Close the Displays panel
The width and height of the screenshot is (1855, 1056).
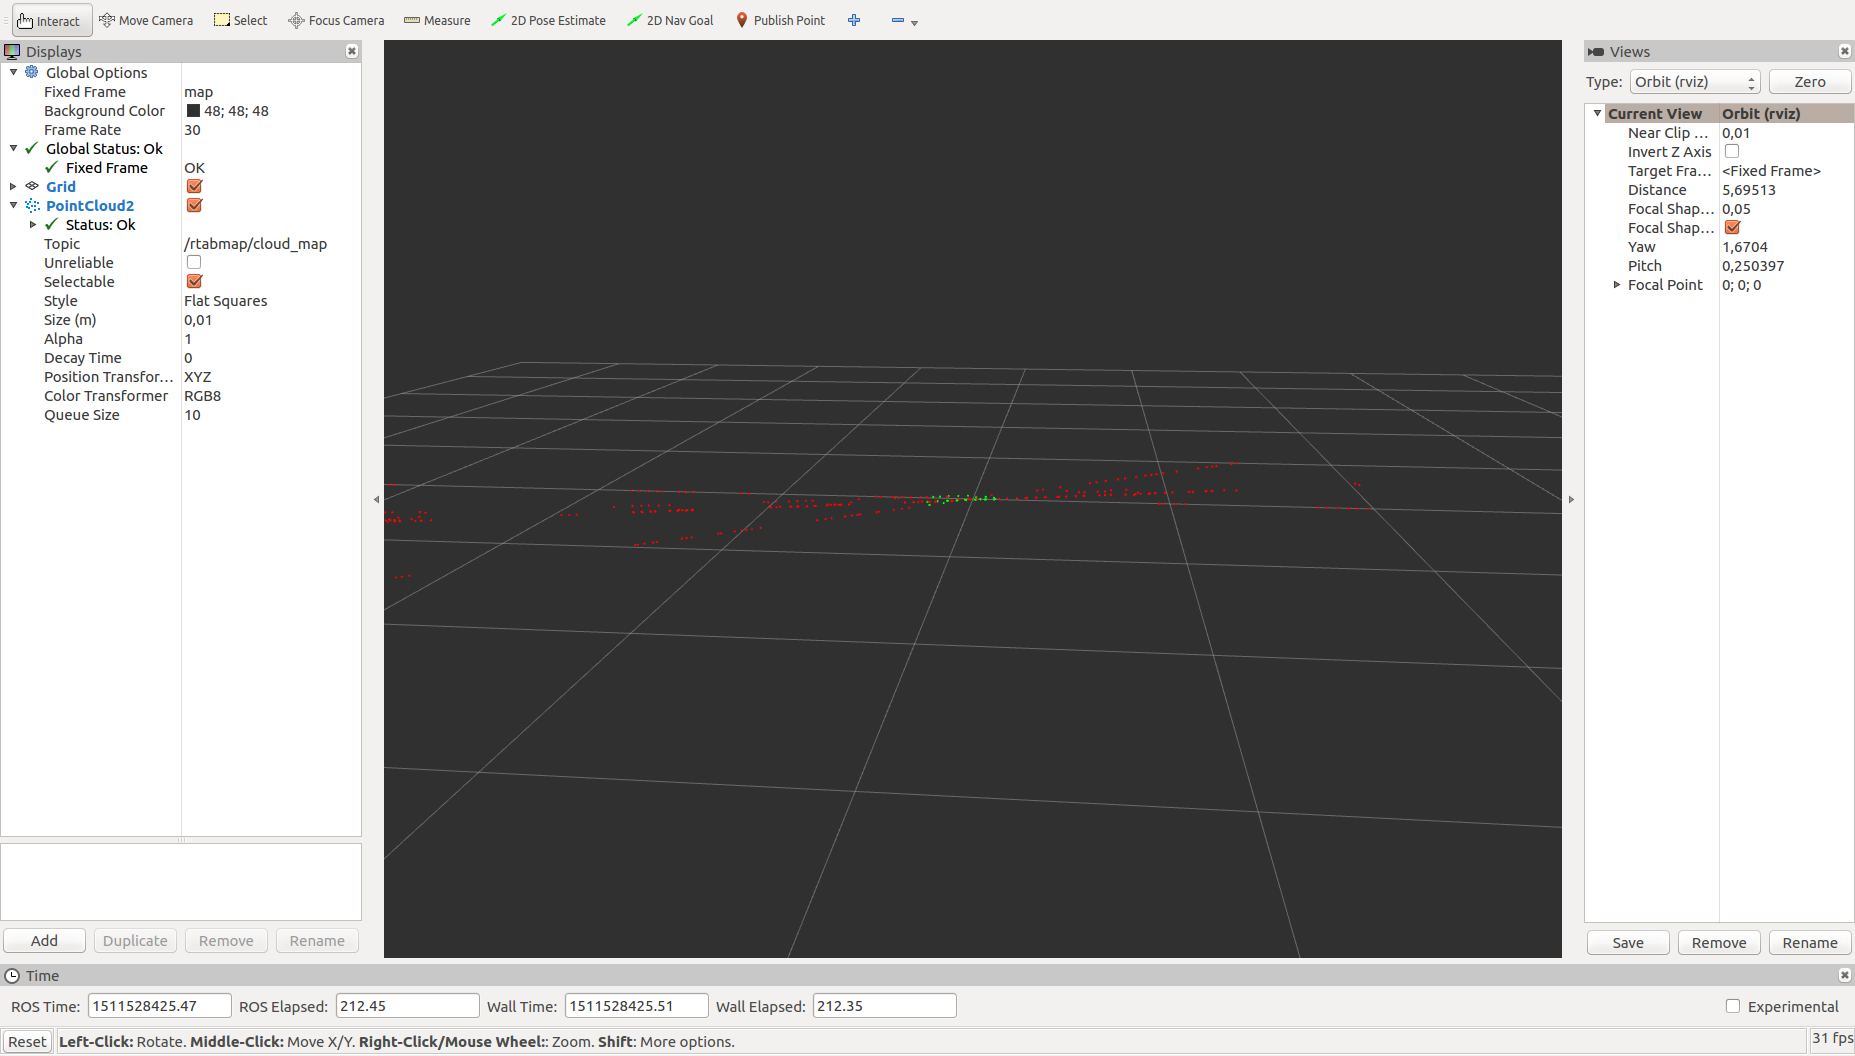352,51
